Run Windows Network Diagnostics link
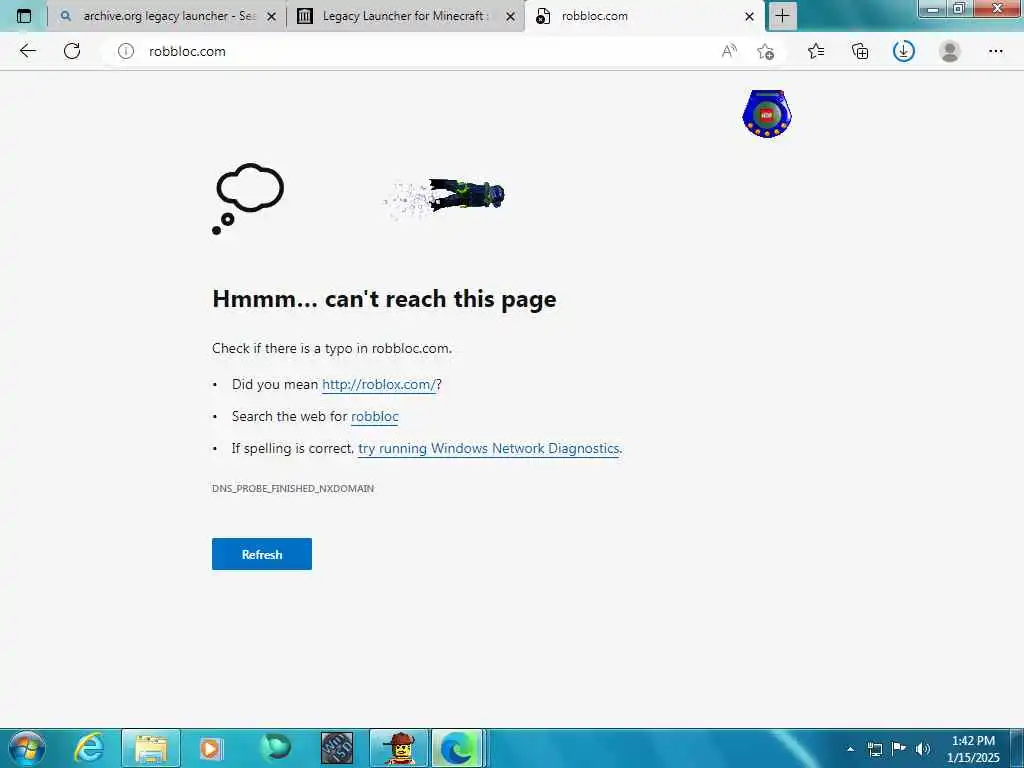 [x=488, y=449]
